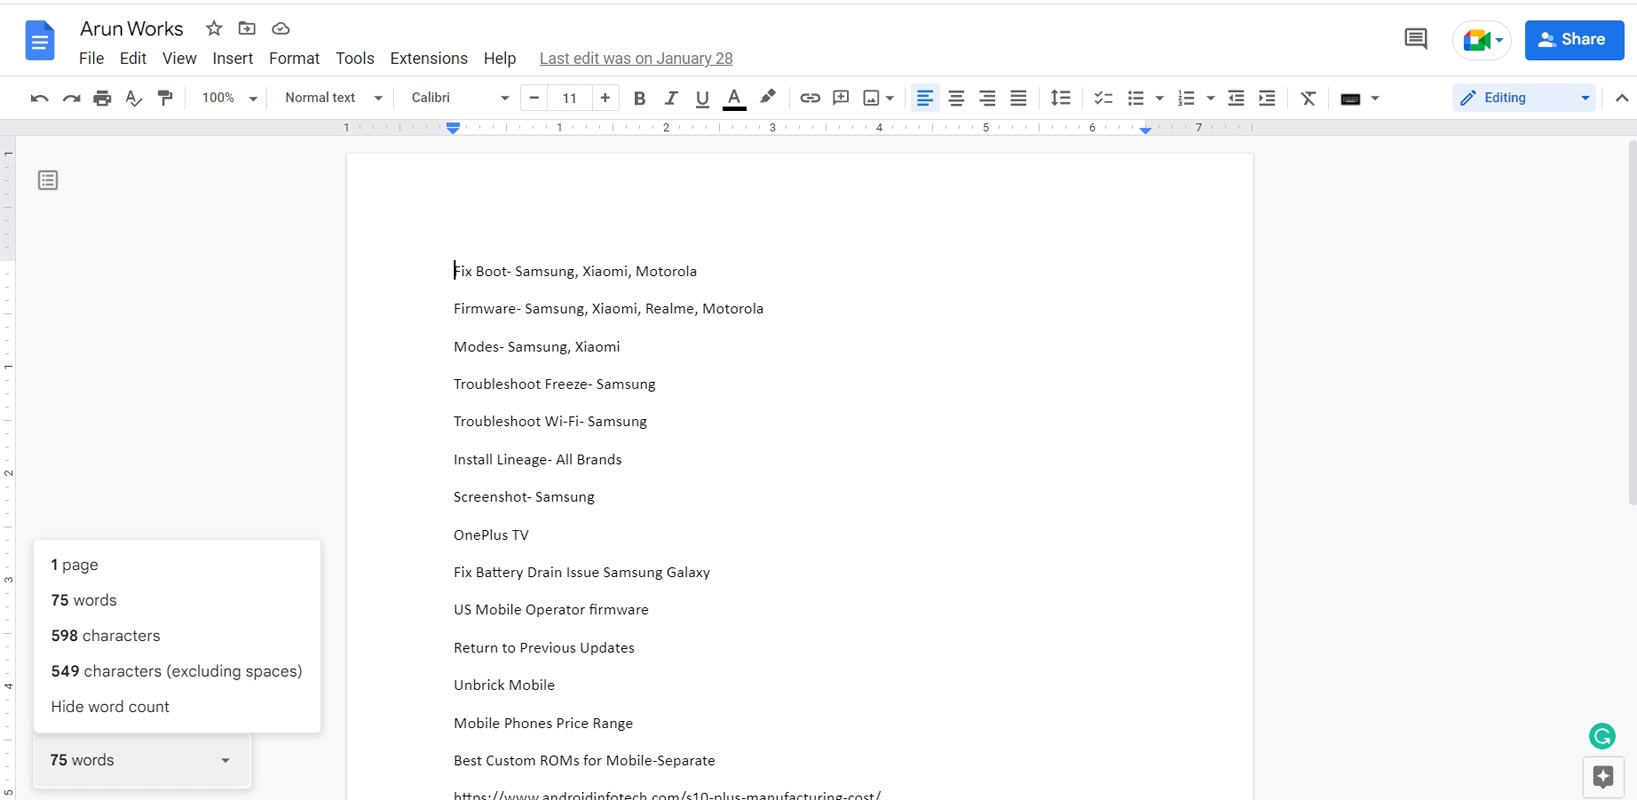Screen dimensions: 1637x800
Task: Click the Add comment icon
Action: pyautogui.click(x=841, y=98)
